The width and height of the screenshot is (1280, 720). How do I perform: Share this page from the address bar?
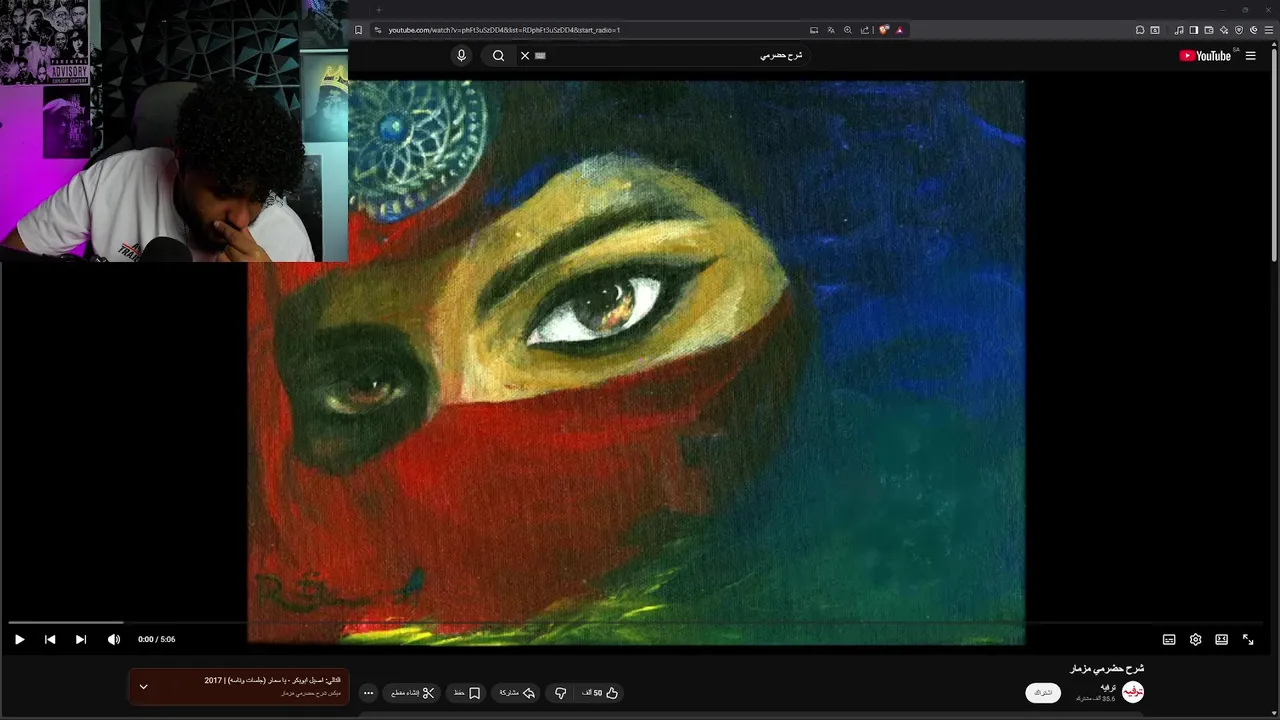(x=865, y=30)
